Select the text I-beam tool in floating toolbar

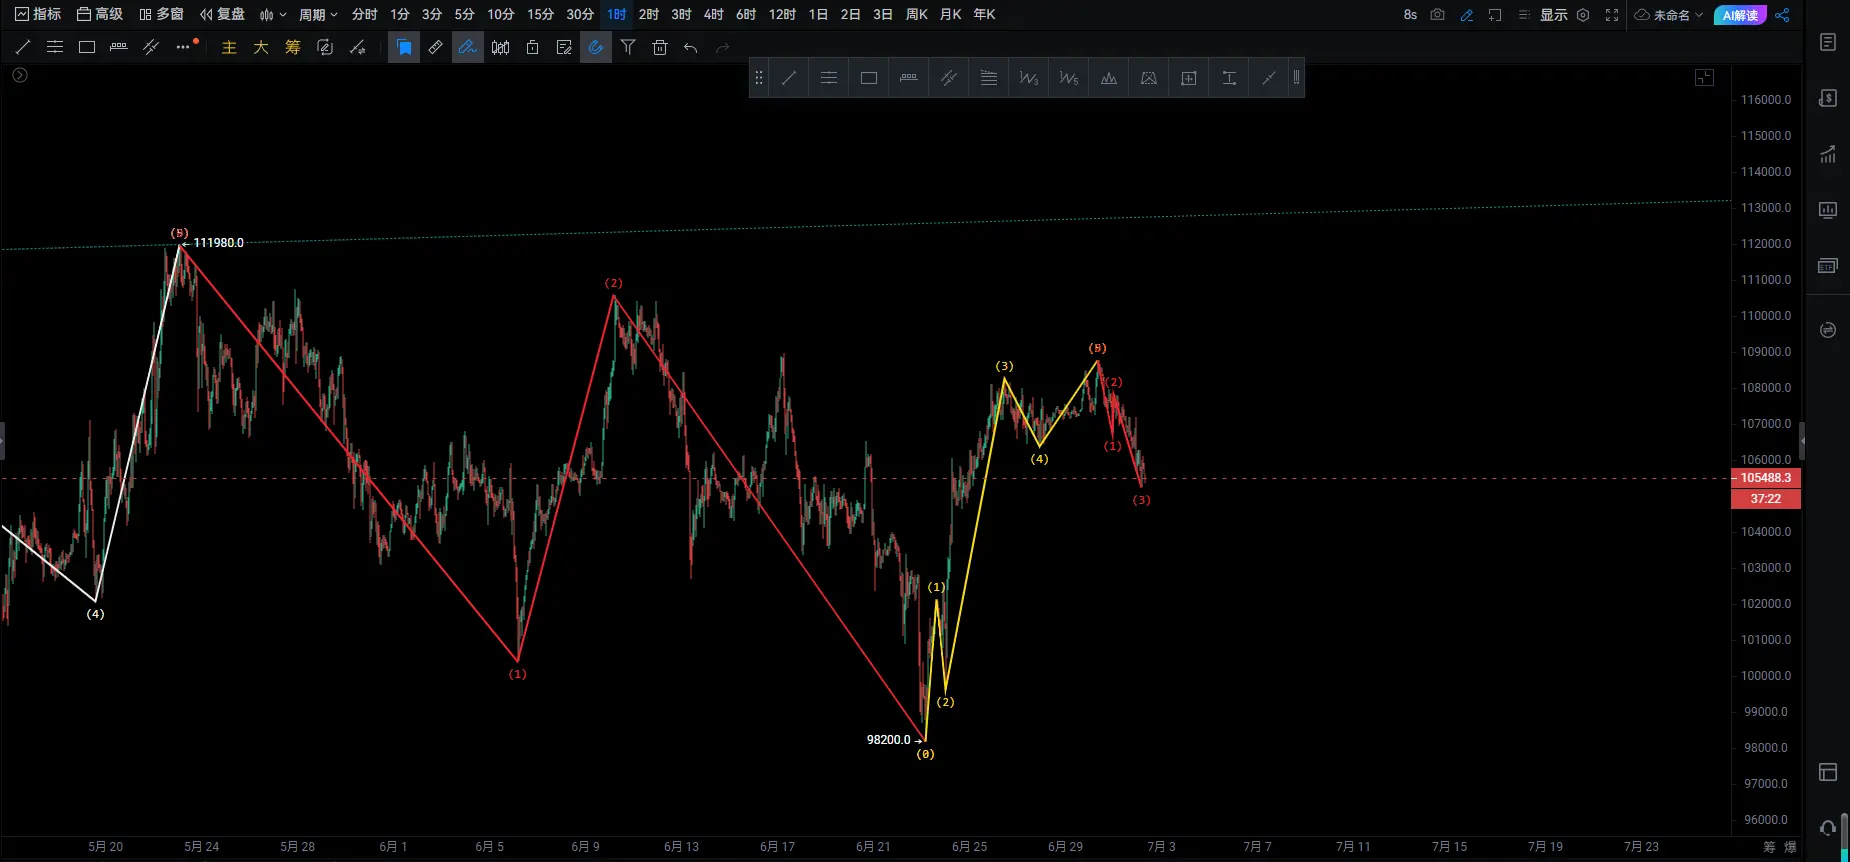pyautogui.click(x=1229, y=78)
